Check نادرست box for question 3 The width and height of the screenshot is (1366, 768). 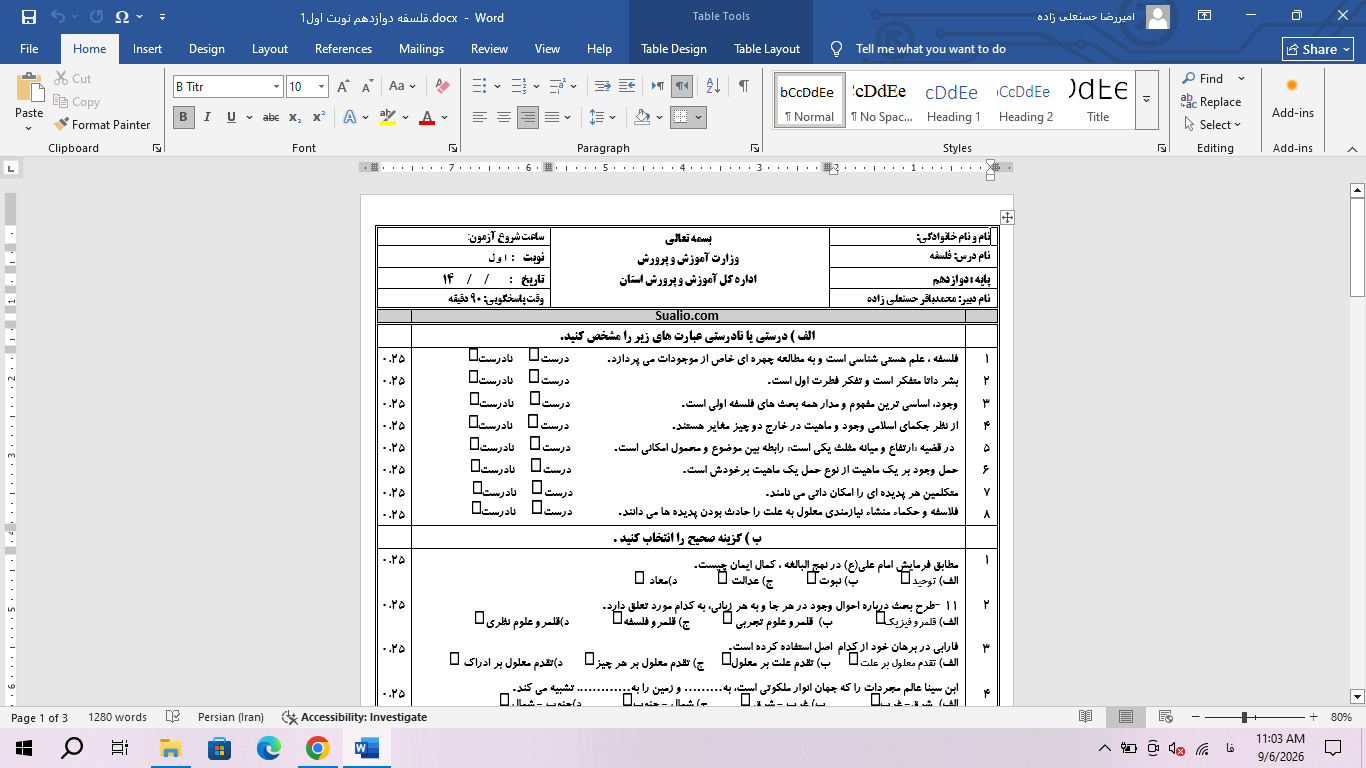click(474, 399)
